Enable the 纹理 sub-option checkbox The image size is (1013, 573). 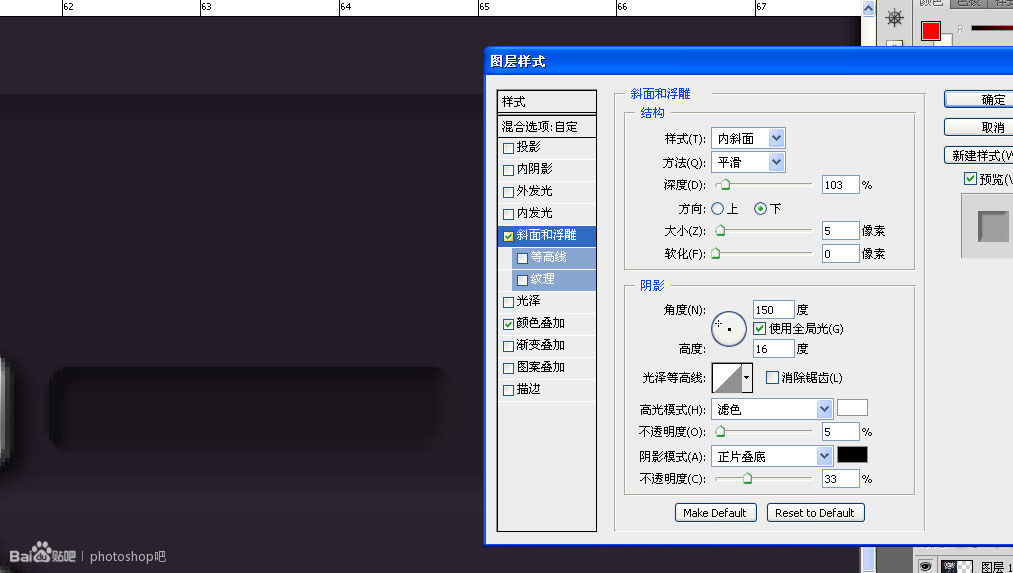tap(523, 280)
